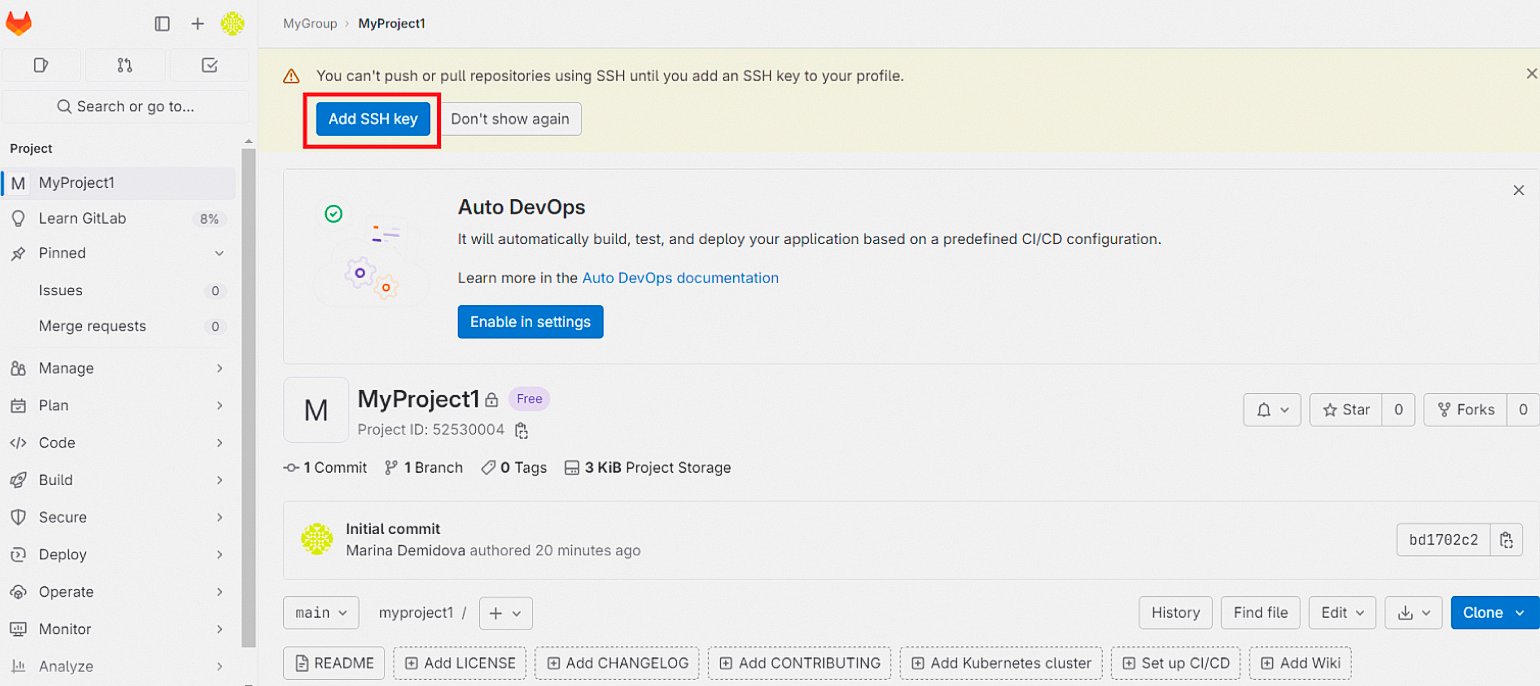Click the README button
The image size is (1540, 686).
334,663
